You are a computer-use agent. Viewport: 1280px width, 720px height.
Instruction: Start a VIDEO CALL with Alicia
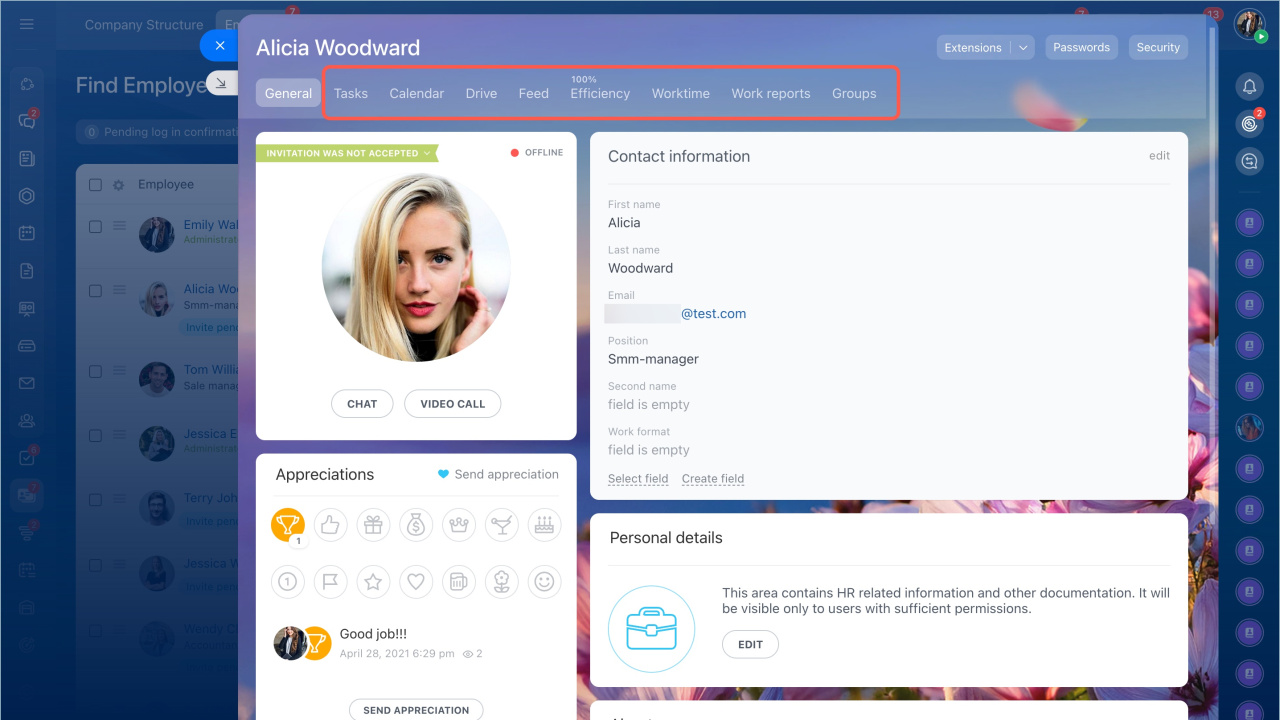point(452,404)
